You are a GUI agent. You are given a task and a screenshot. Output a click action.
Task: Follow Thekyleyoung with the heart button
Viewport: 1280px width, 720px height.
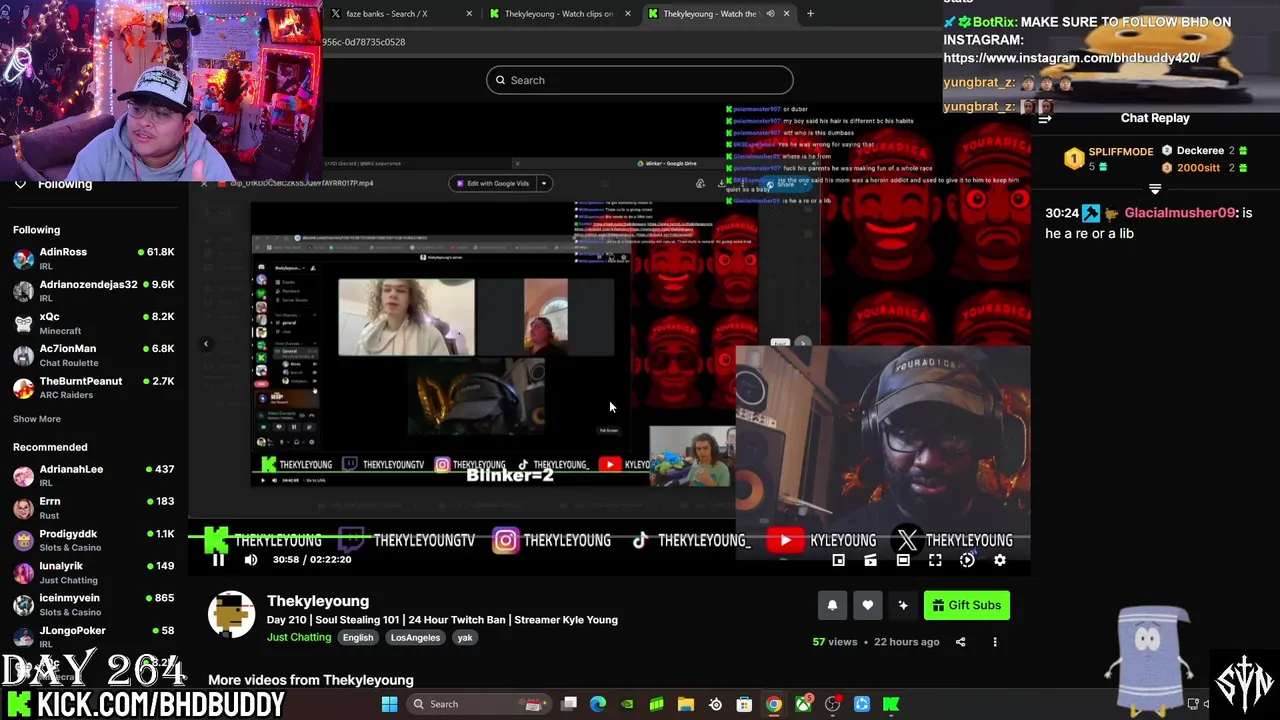click(x=867, y=605)
